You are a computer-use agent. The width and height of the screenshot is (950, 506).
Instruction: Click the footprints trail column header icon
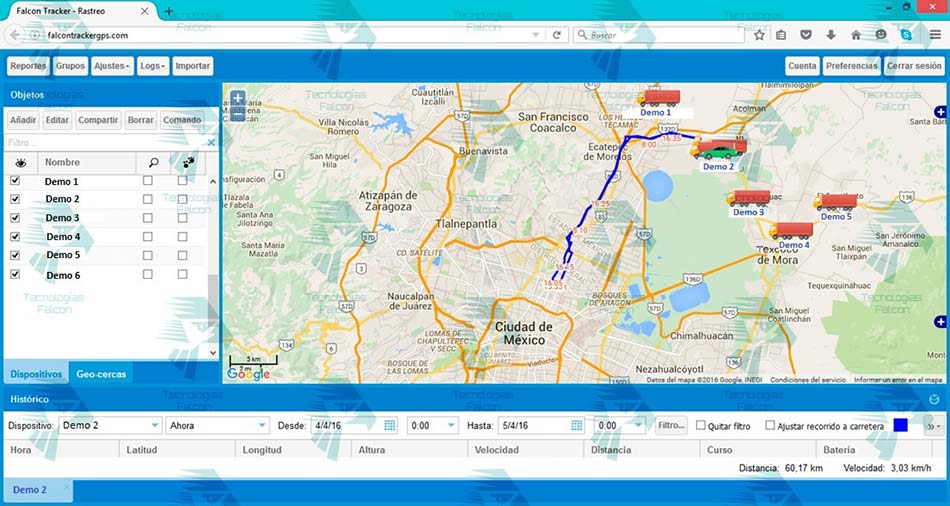click(188, 162)
